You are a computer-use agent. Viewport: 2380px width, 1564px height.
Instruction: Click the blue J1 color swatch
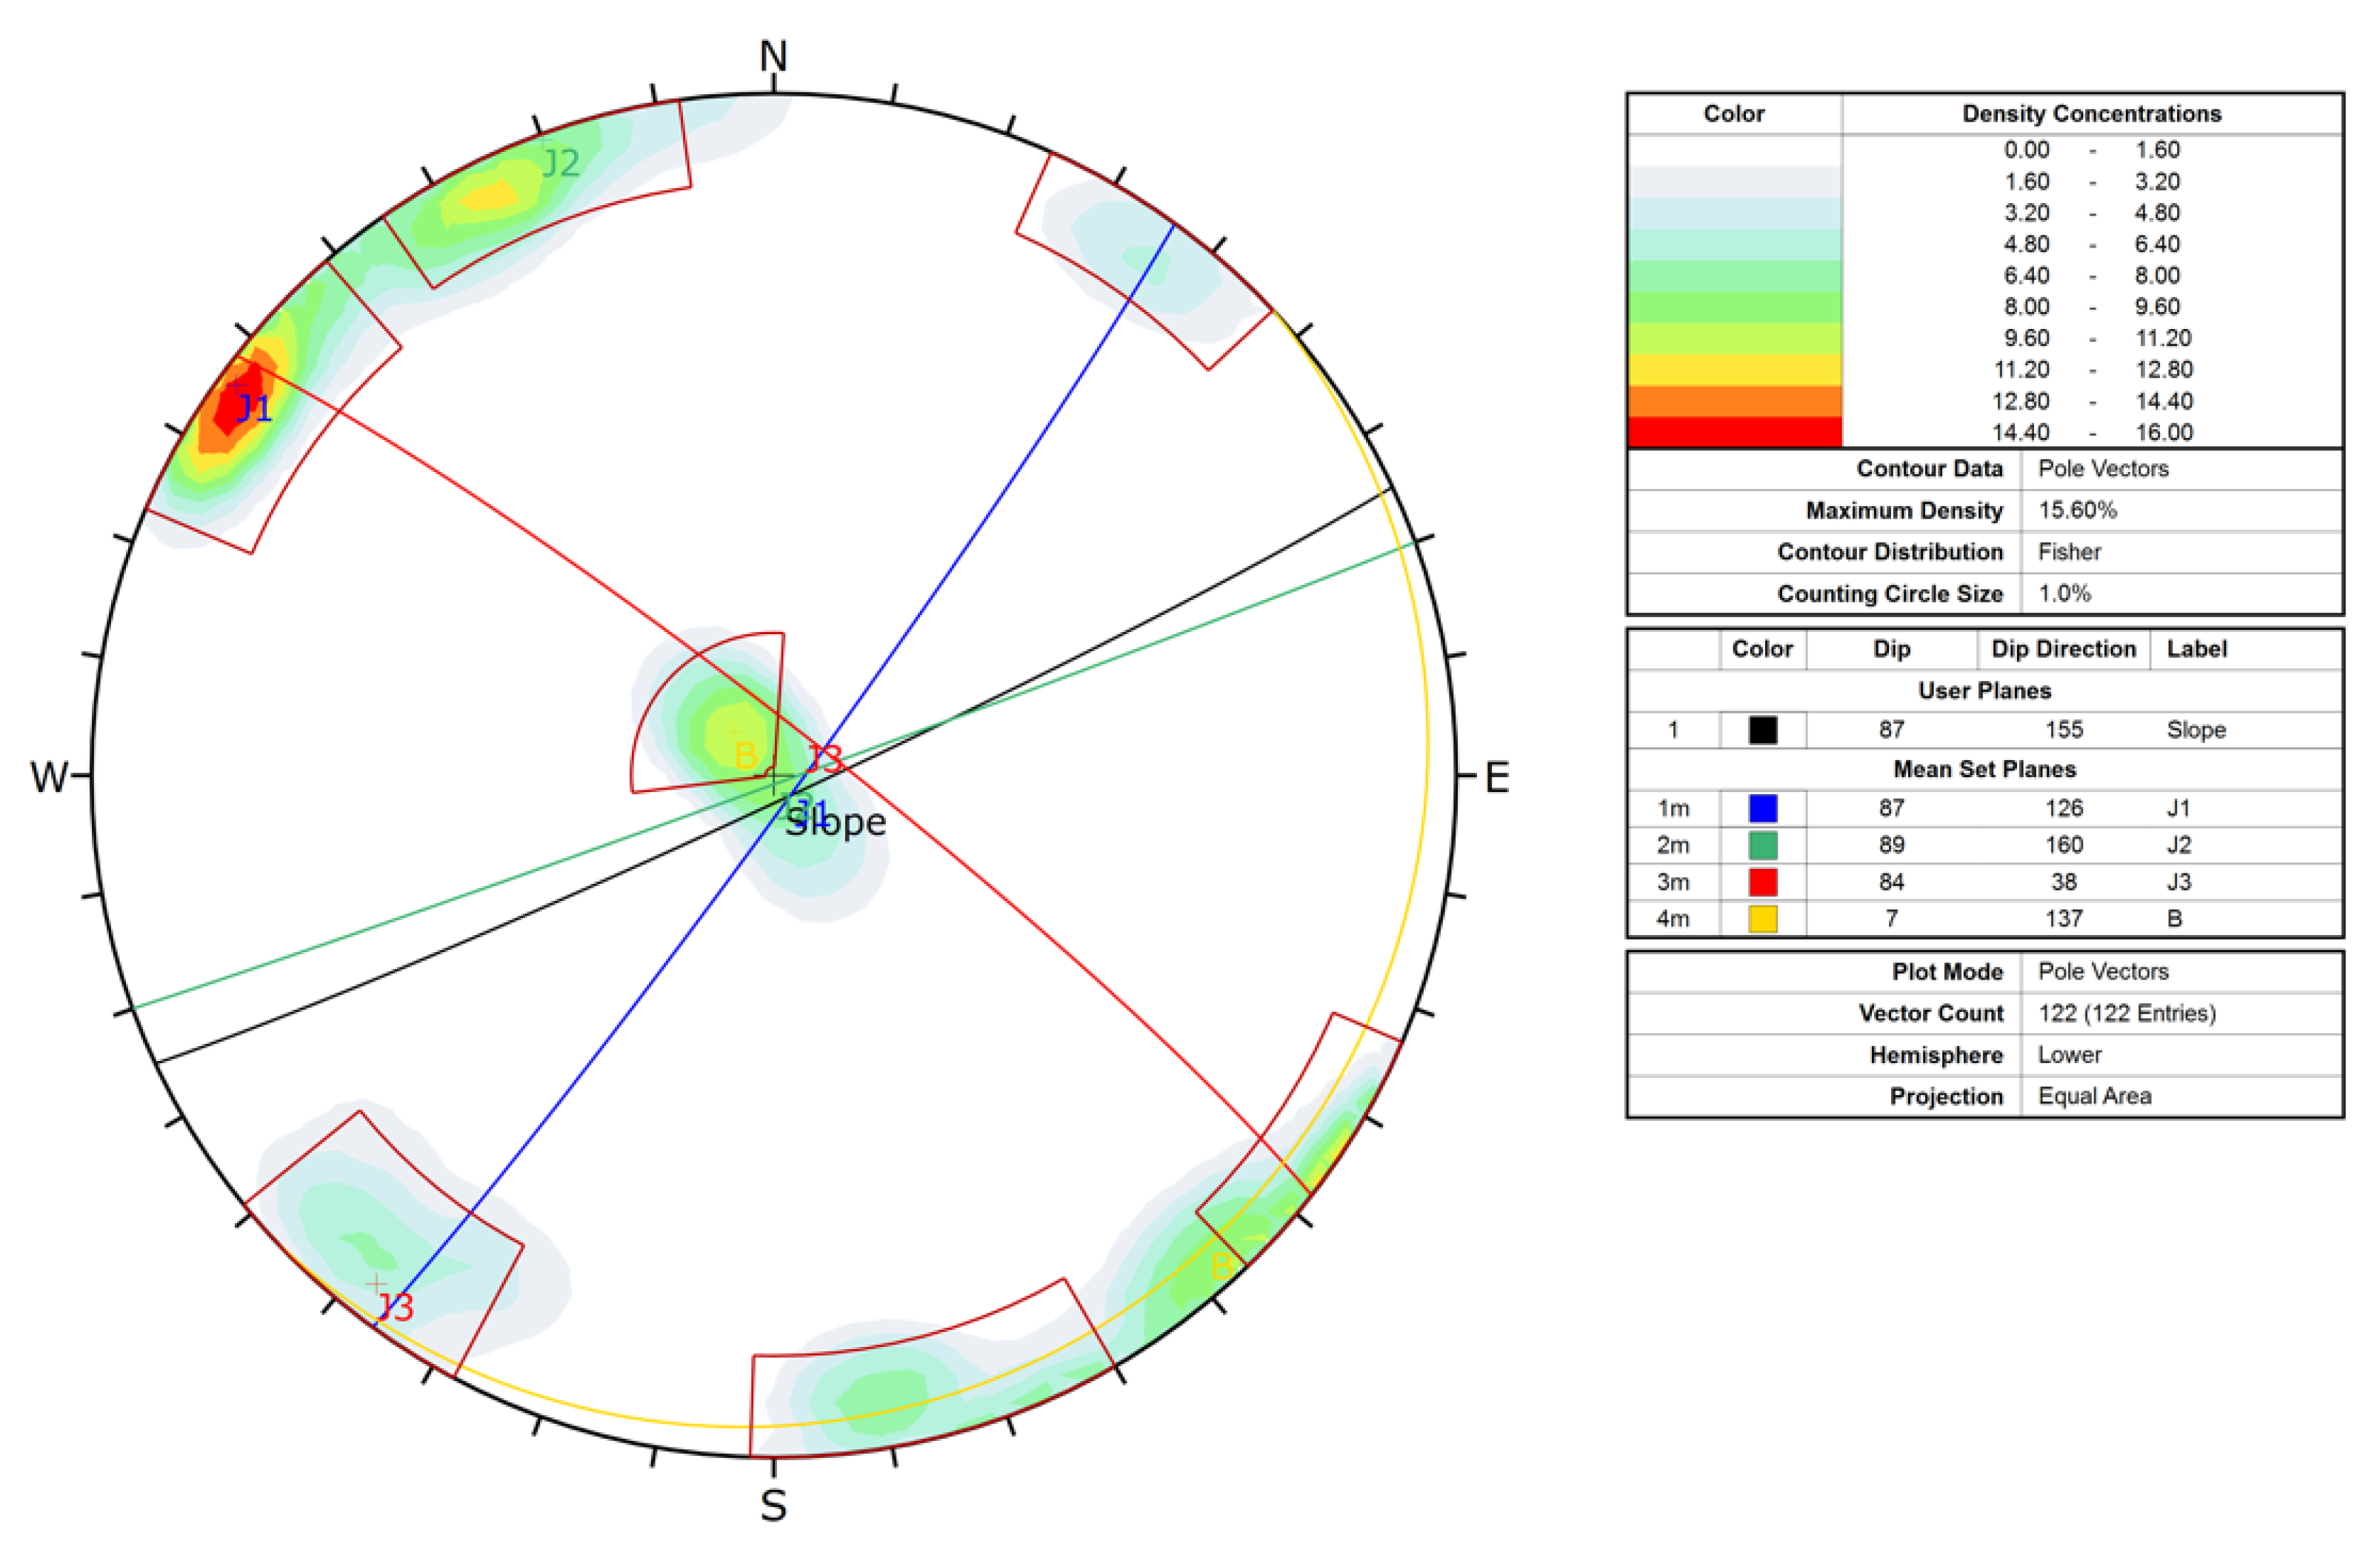click(1762, 808)
